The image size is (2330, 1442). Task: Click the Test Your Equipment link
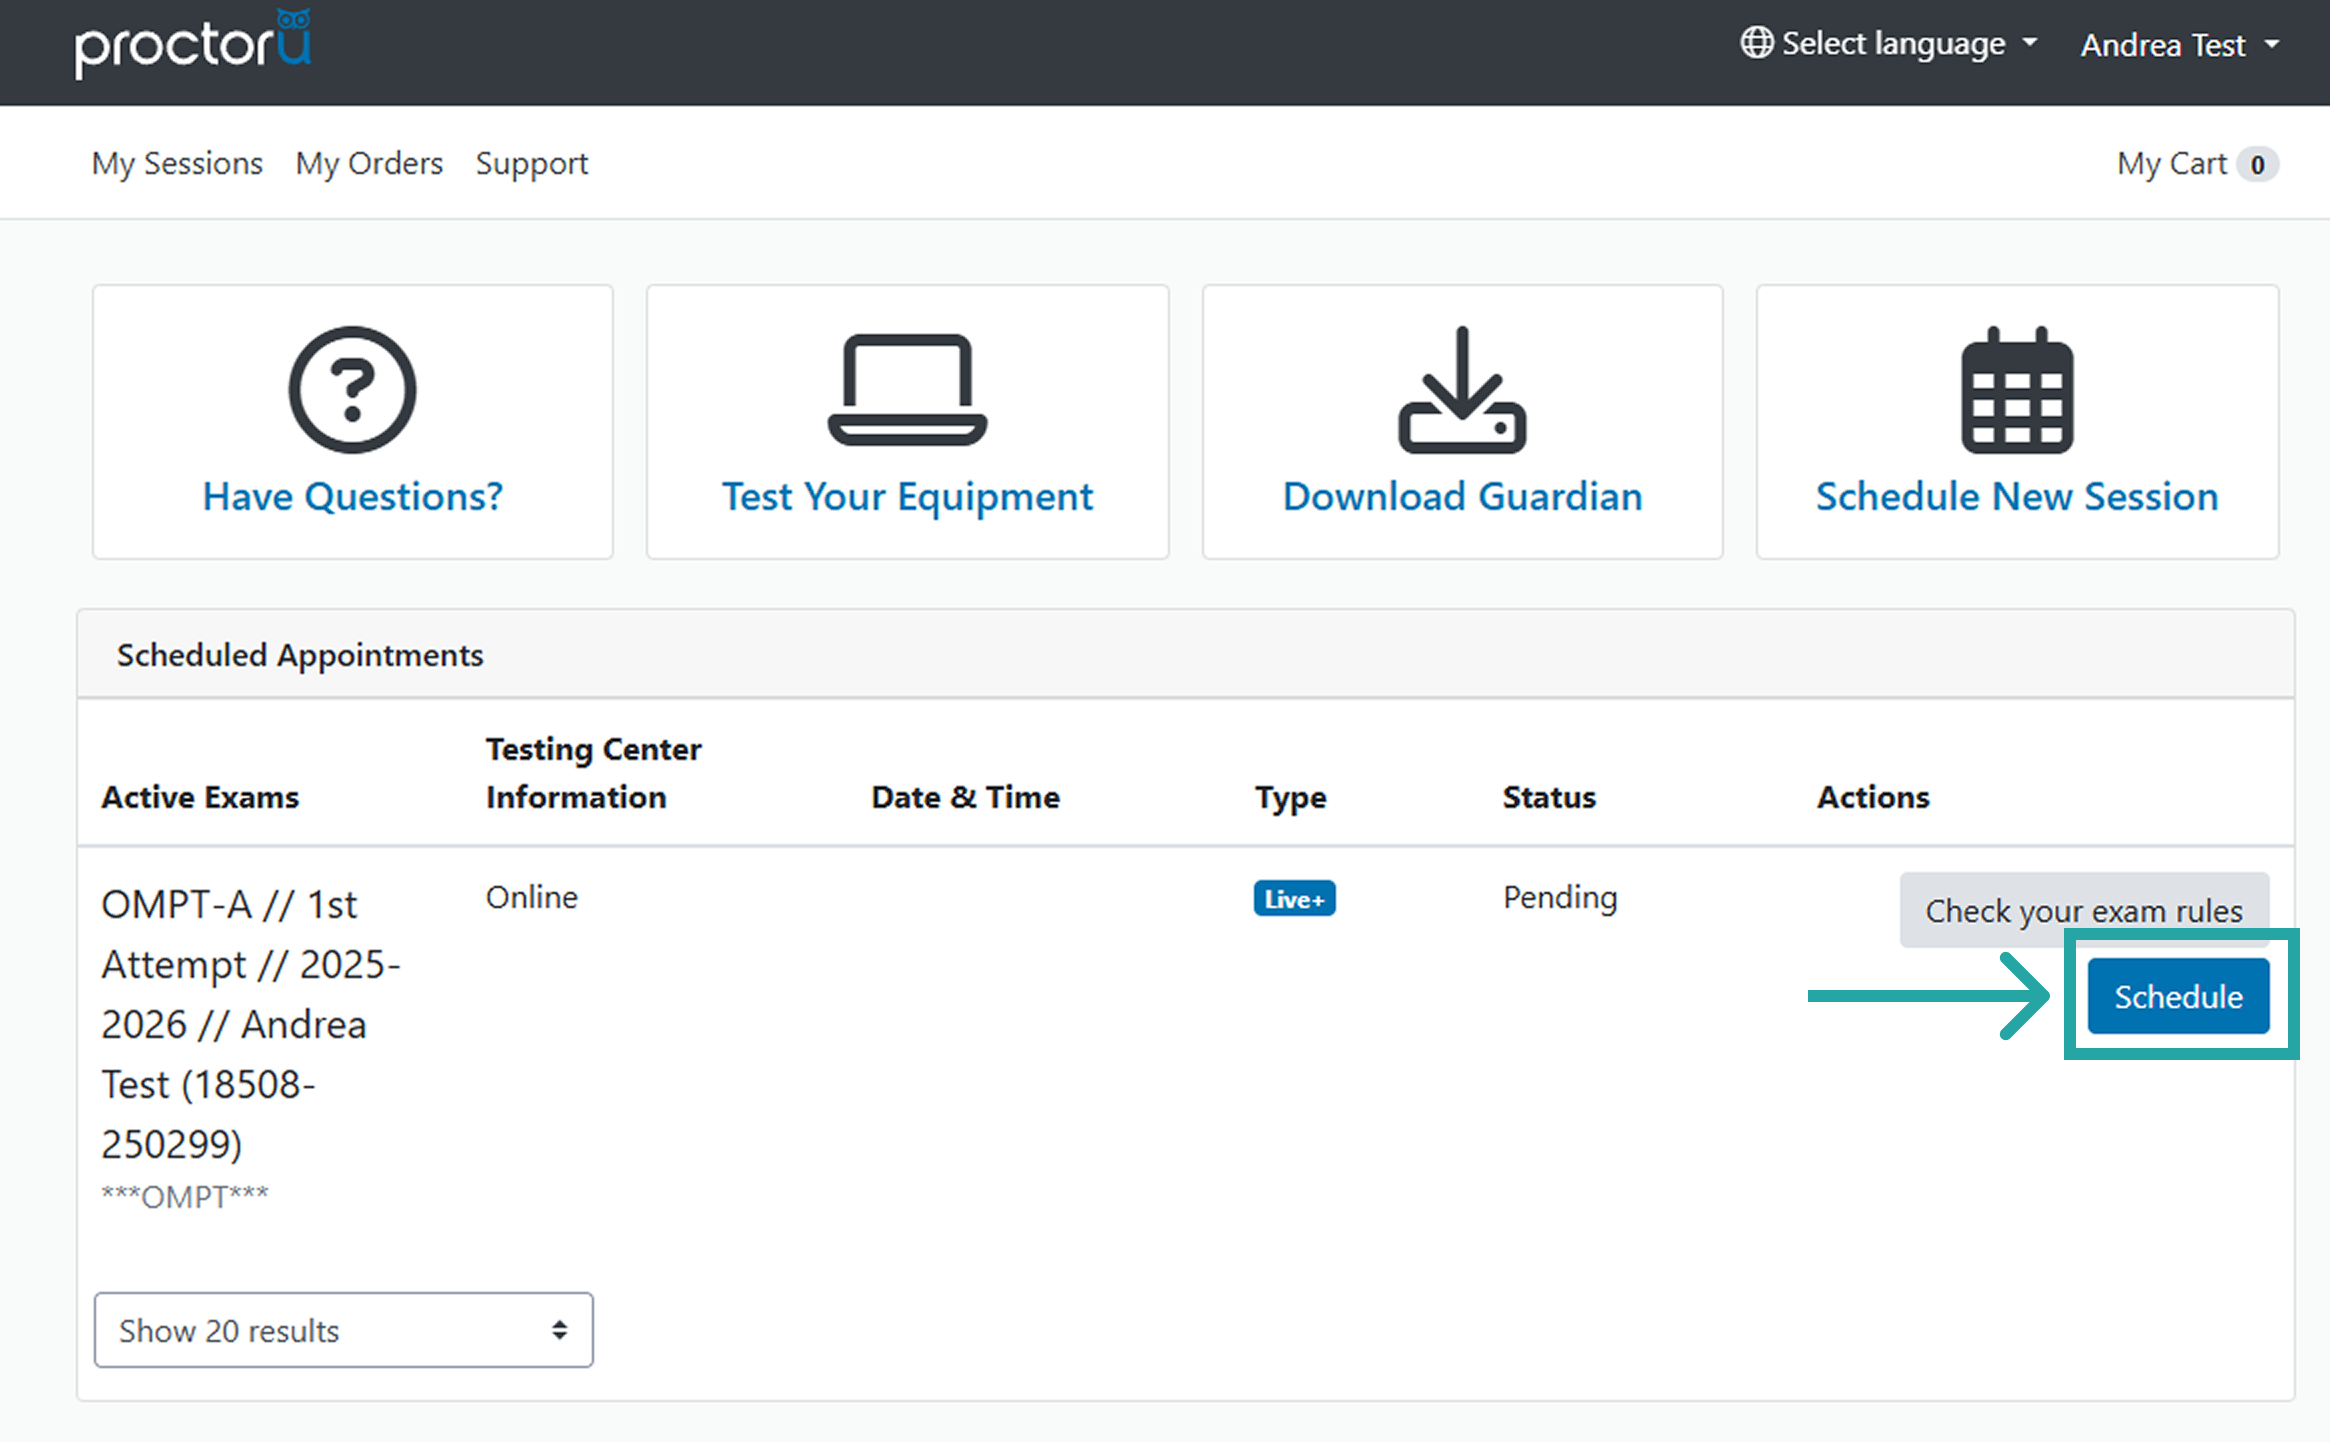[x=907, y=496]
